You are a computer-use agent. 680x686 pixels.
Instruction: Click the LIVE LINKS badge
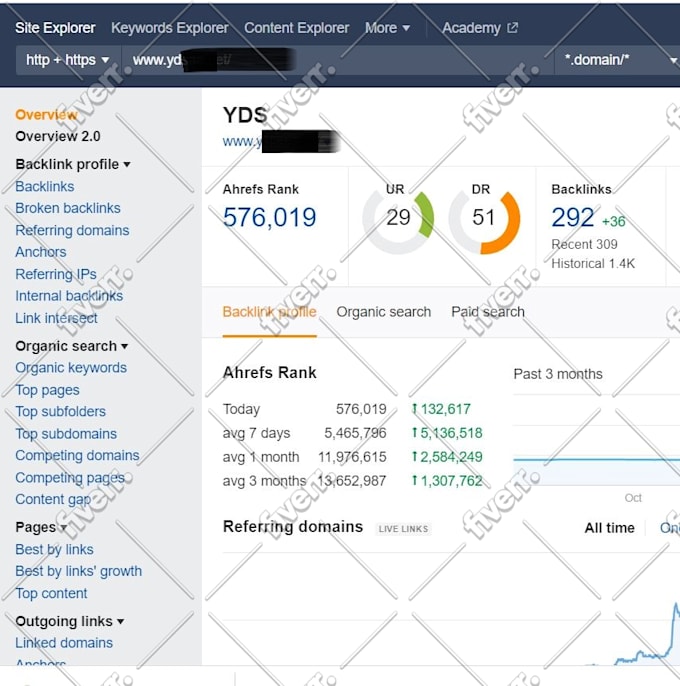click(403, 529)
